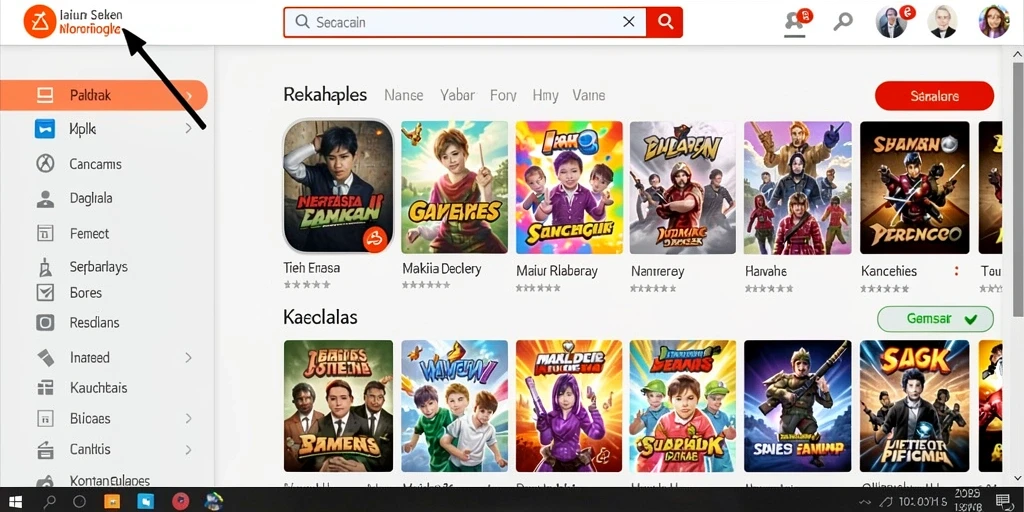Click the magnifier icon in the header
Viewport: 1024px width, 512px height.
coord(843,22)
